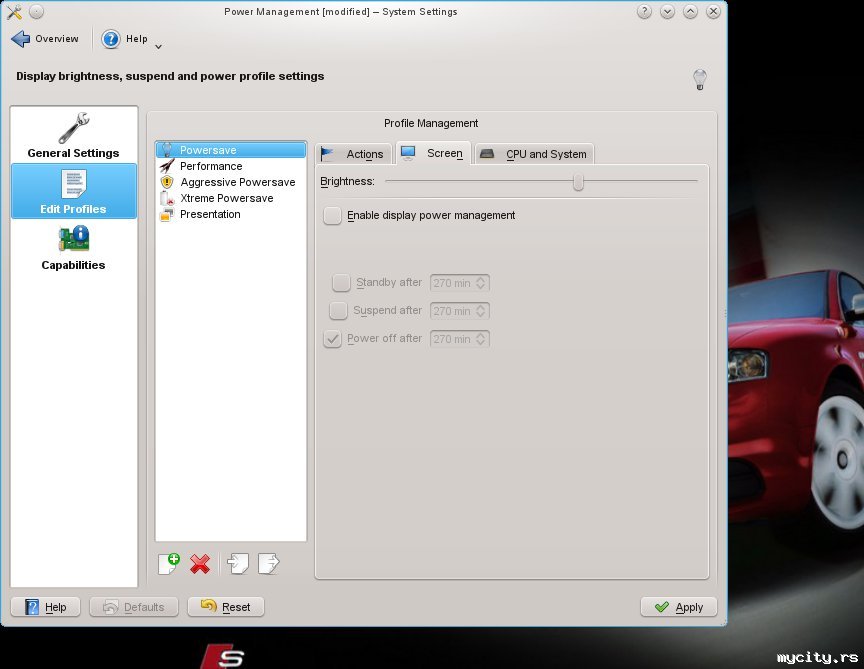Click the import profiles icon
Image resolution: width=864 pixels, height=669 pixels.
[238, 563]
